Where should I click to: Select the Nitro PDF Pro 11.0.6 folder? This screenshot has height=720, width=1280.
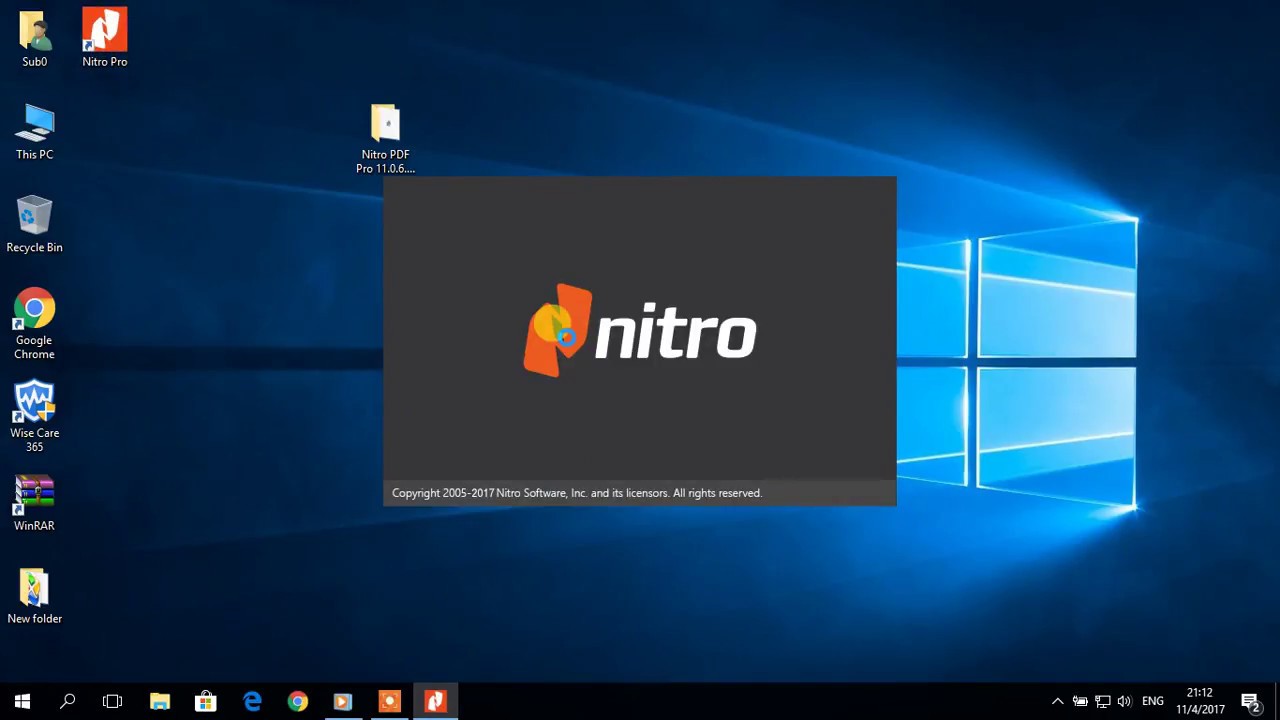click(385, 139)
